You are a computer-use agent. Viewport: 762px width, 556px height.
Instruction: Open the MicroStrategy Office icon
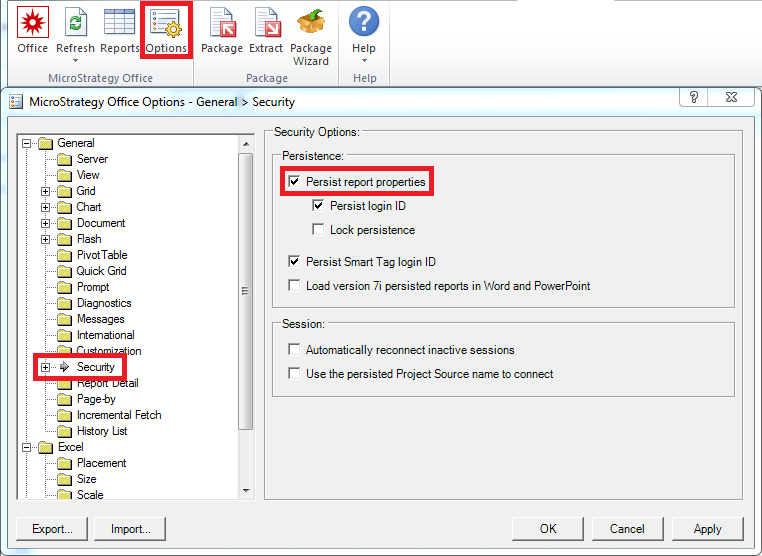[x=33, y=22]
